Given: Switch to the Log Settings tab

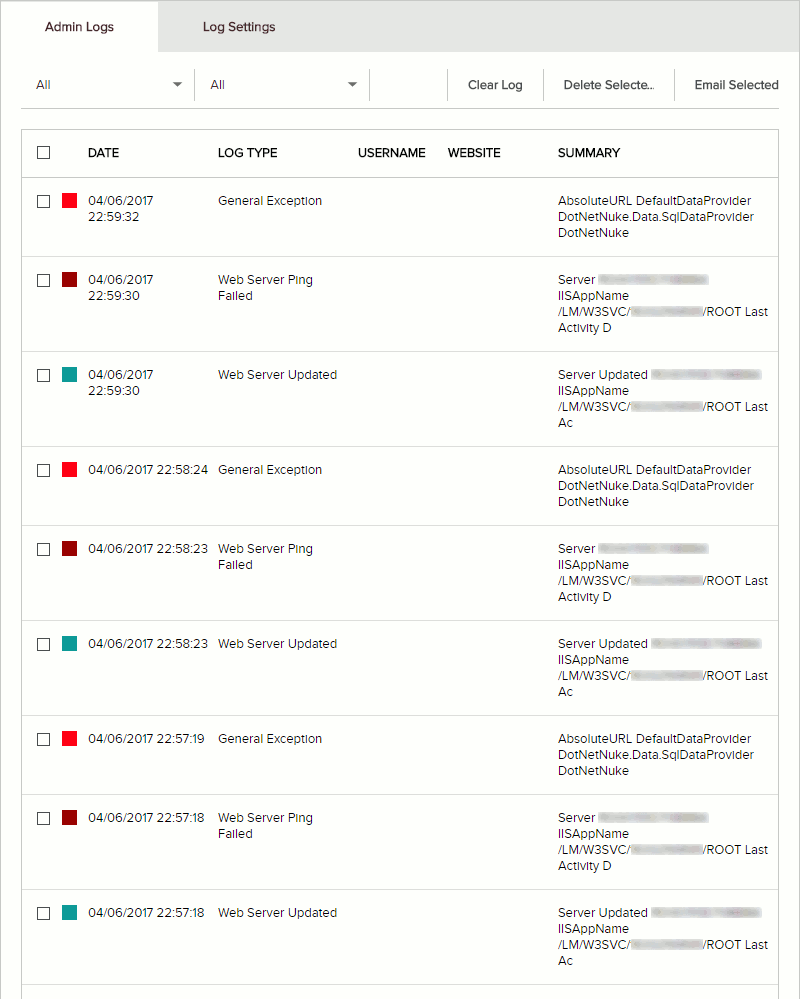Looking at the screenshot, I should [239, 27].
